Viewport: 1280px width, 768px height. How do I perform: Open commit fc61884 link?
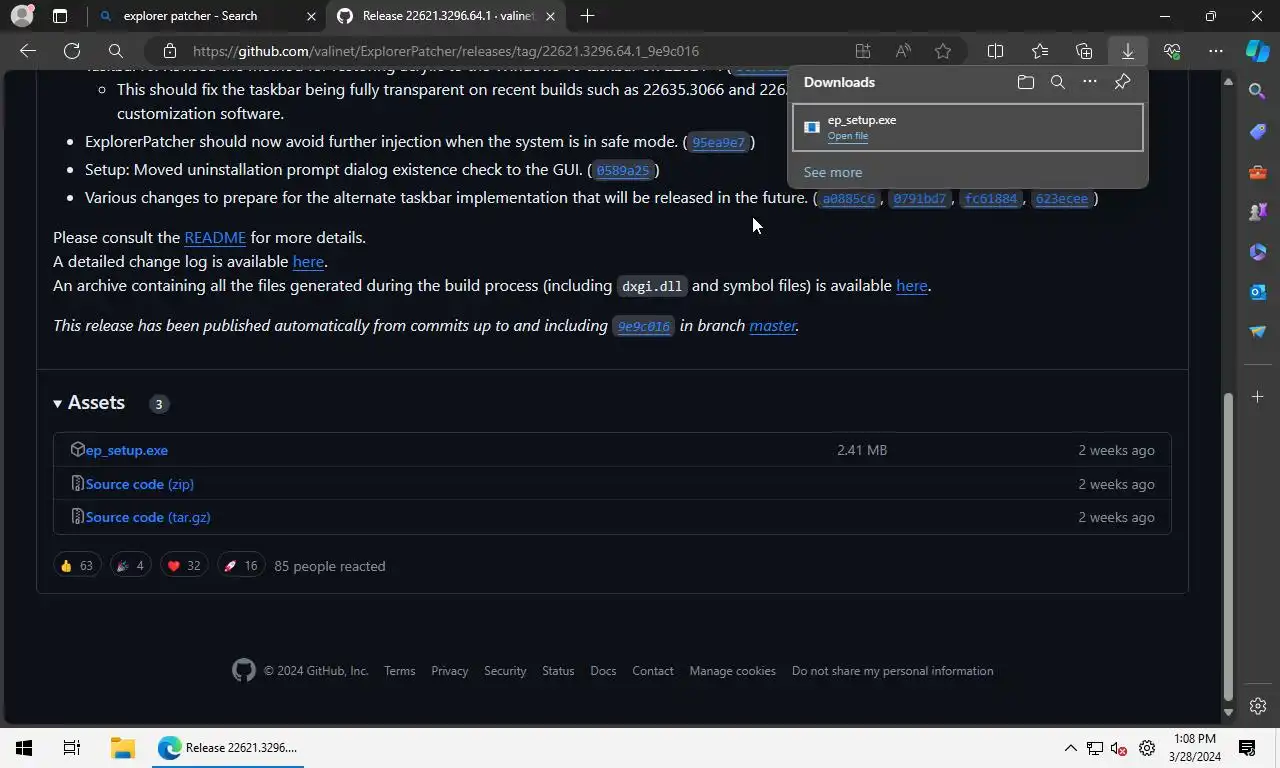pyautogui.click(x=990, y=198)
